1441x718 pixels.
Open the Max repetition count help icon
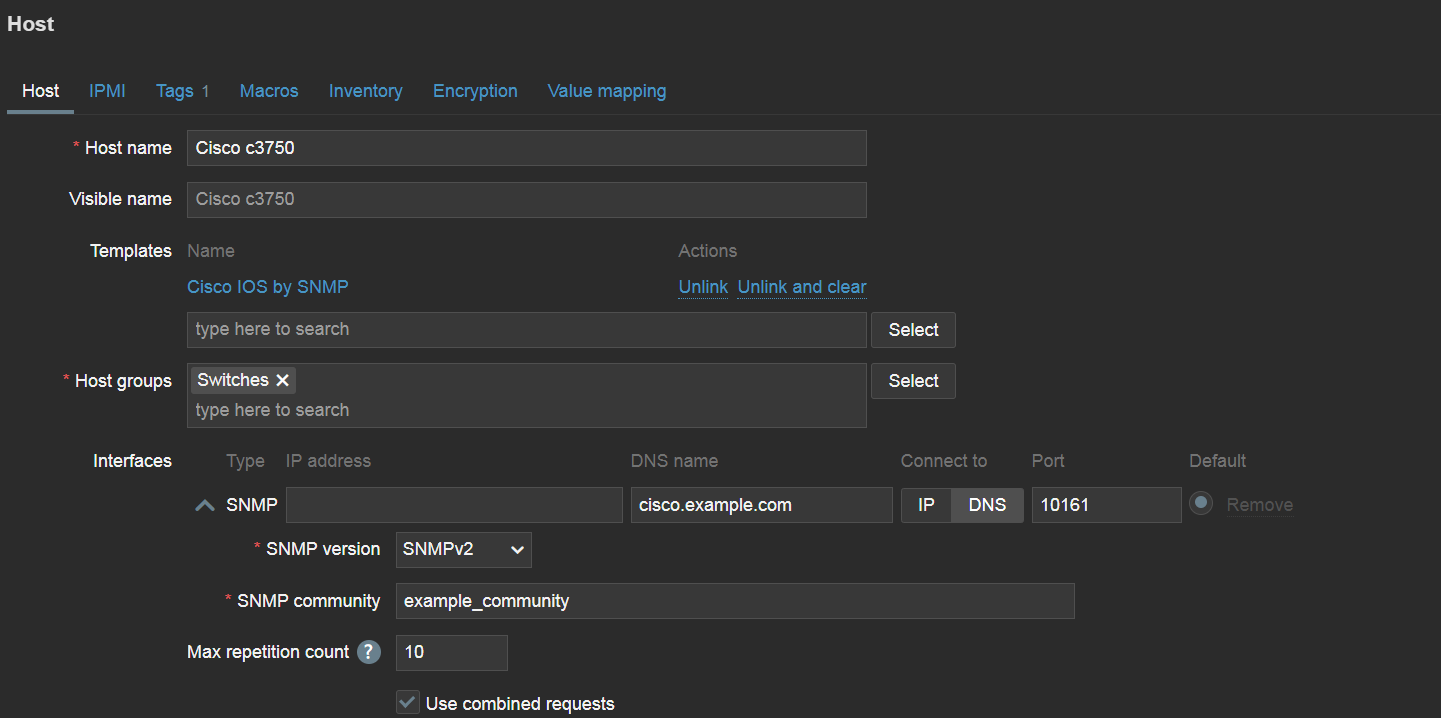click(x=369, y=652)
